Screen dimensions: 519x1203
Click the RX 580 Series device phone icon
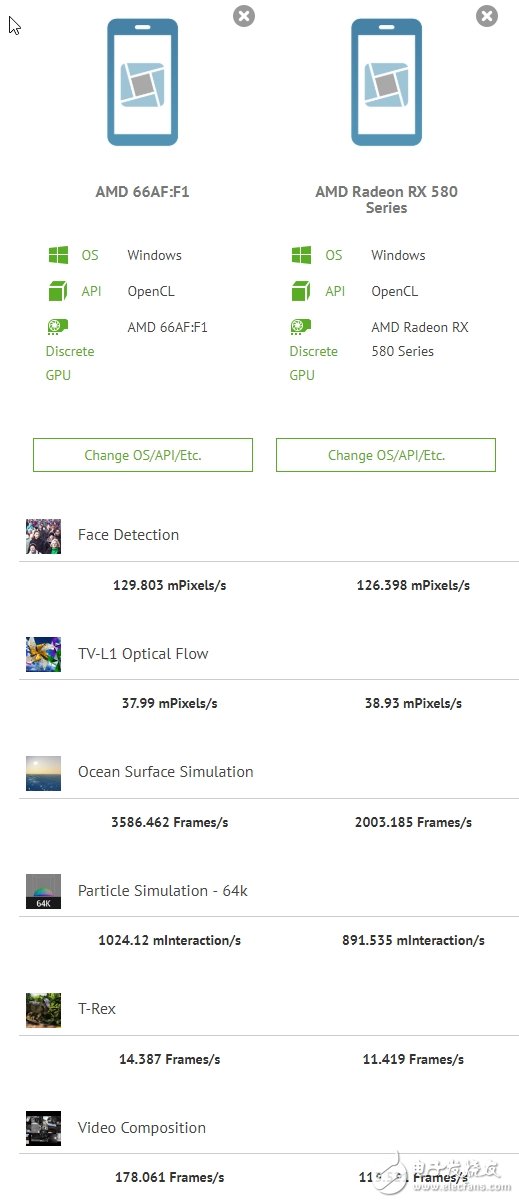pos(386,82)
